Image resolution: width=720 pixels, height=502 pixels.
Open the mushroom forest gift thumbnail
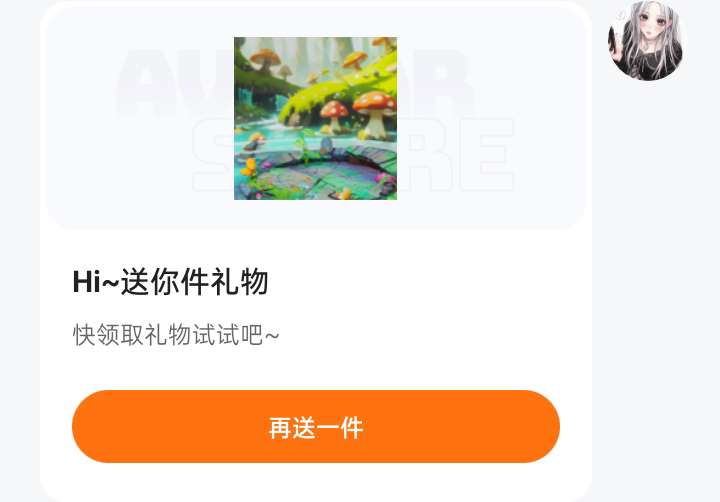click(x=315, y=118)
